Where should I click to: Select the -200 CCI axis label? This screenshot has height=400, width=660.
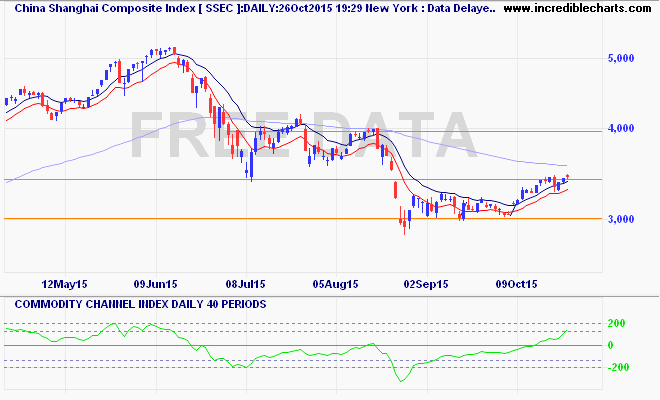point(617,367)
